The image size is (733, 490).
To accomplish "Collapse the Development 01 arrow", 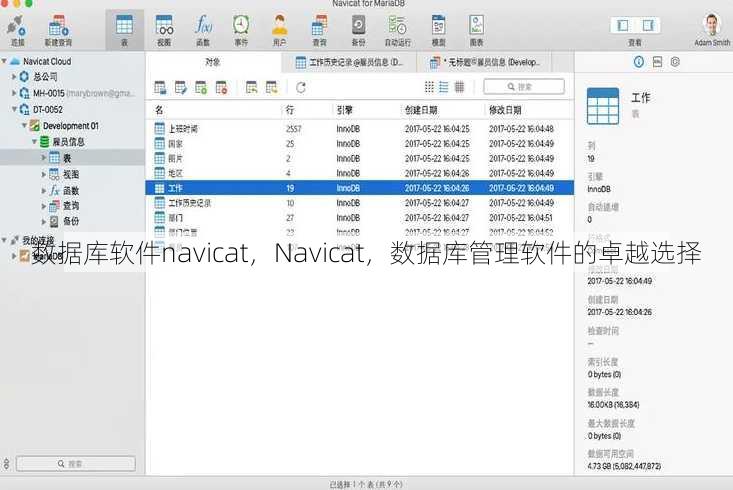I will pyautogui.click(x=24, y=125).
